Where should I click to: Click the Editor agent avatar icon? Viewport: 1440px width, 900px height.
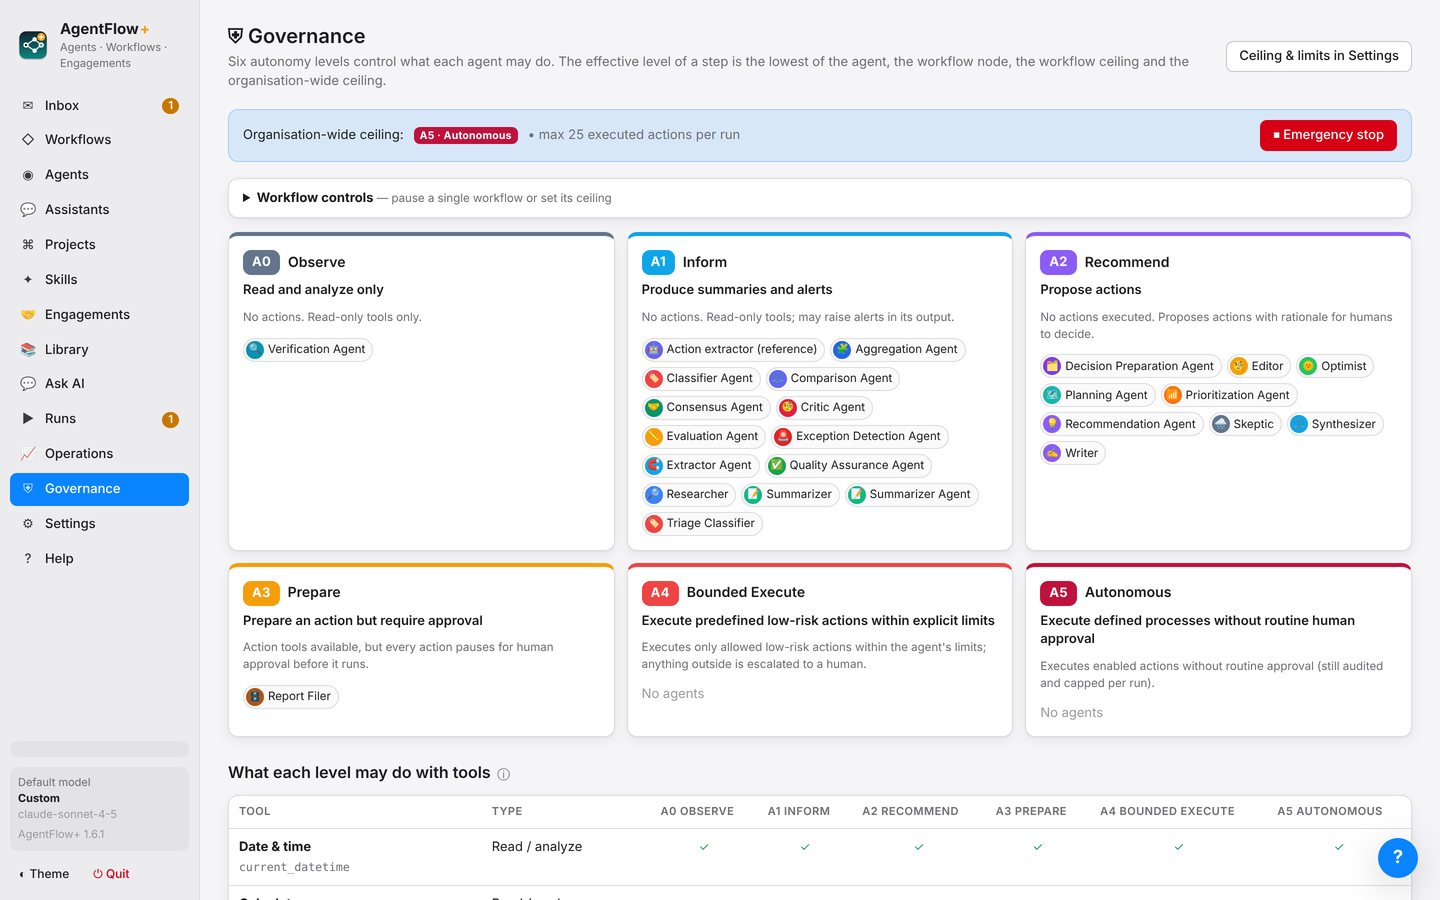1239,366
